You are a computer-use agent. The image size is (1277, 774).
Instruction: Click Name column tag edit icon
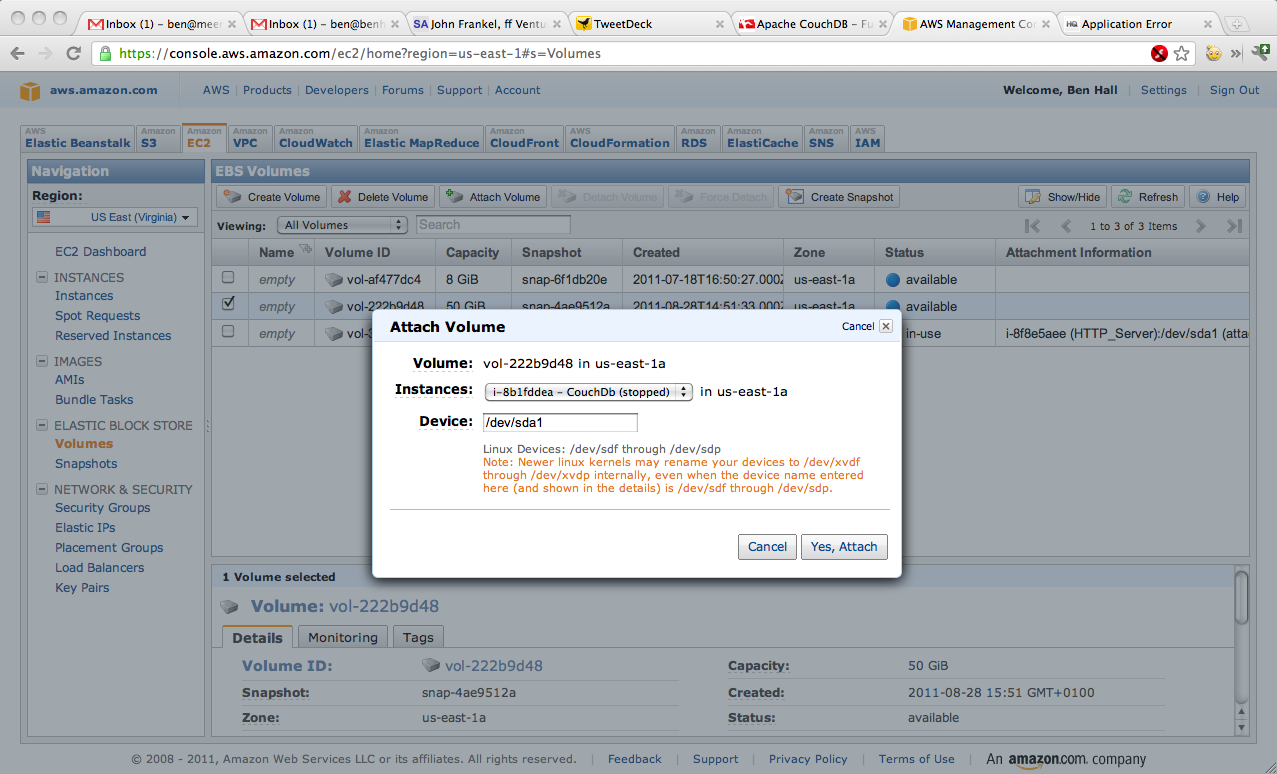[x=305, y=250]
